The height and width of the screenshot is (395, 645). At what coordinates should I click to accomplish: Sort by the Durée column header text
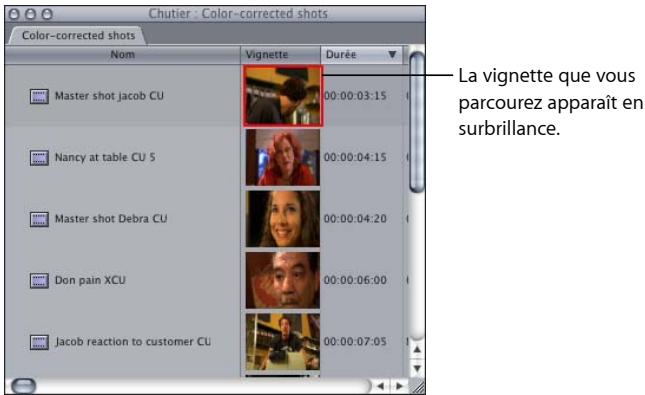pyautogui.click(x=341, y=54)
